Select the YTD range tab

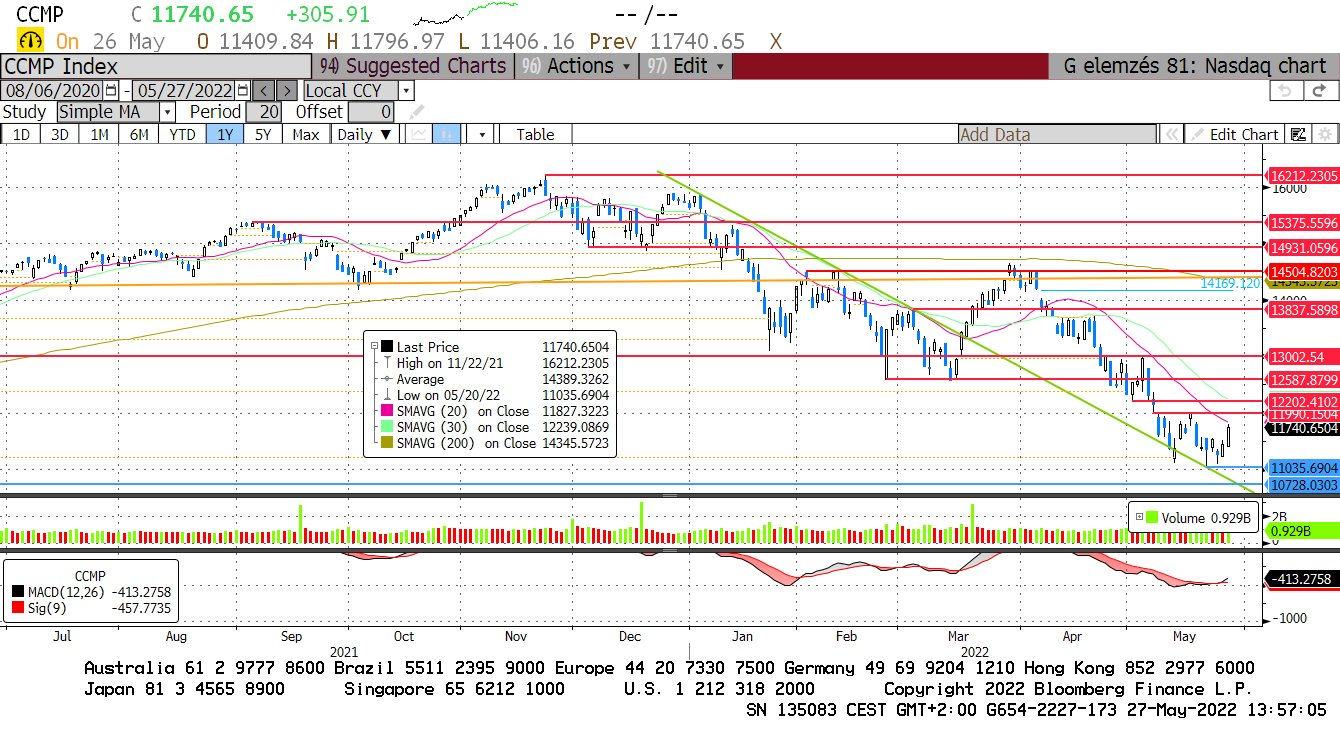point(182,134)
